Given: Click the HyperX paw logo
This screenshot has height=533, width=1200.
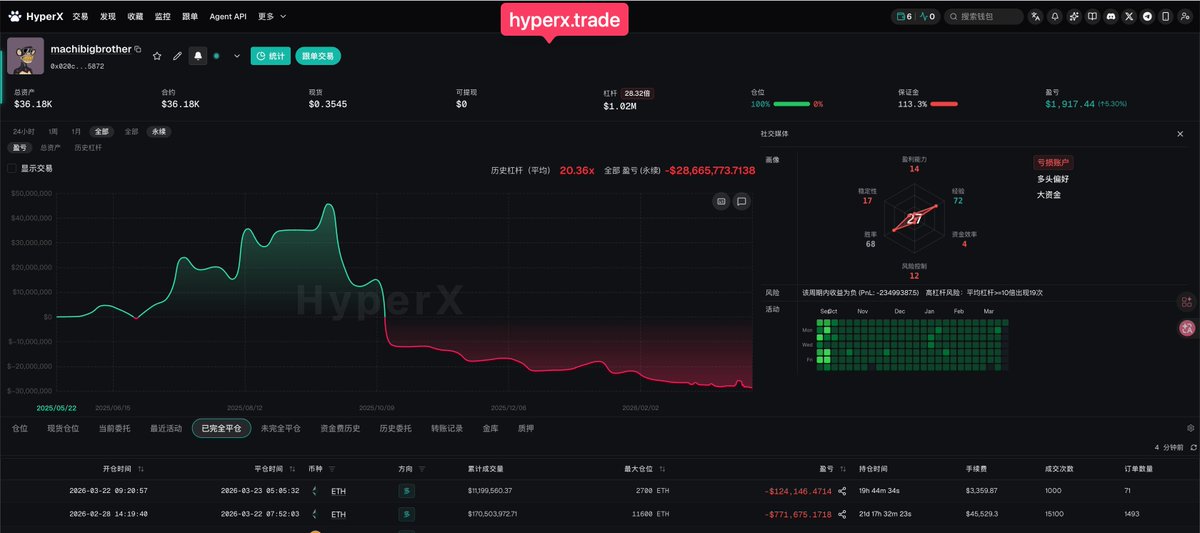Looking at the screenshot, I should [16, 17].
